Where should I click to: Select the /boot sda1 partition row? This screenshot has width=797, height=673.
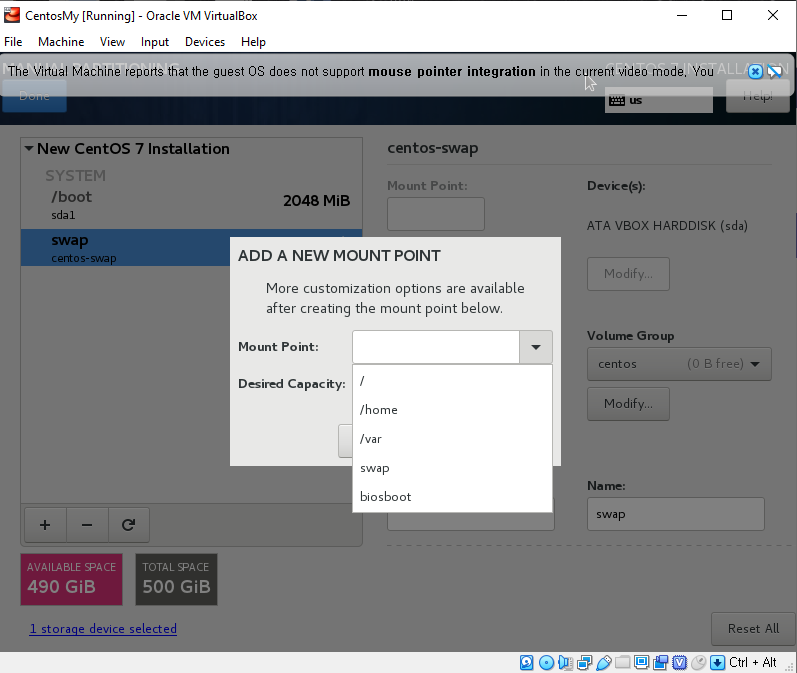pyautogui.click(x=191, y=204)
